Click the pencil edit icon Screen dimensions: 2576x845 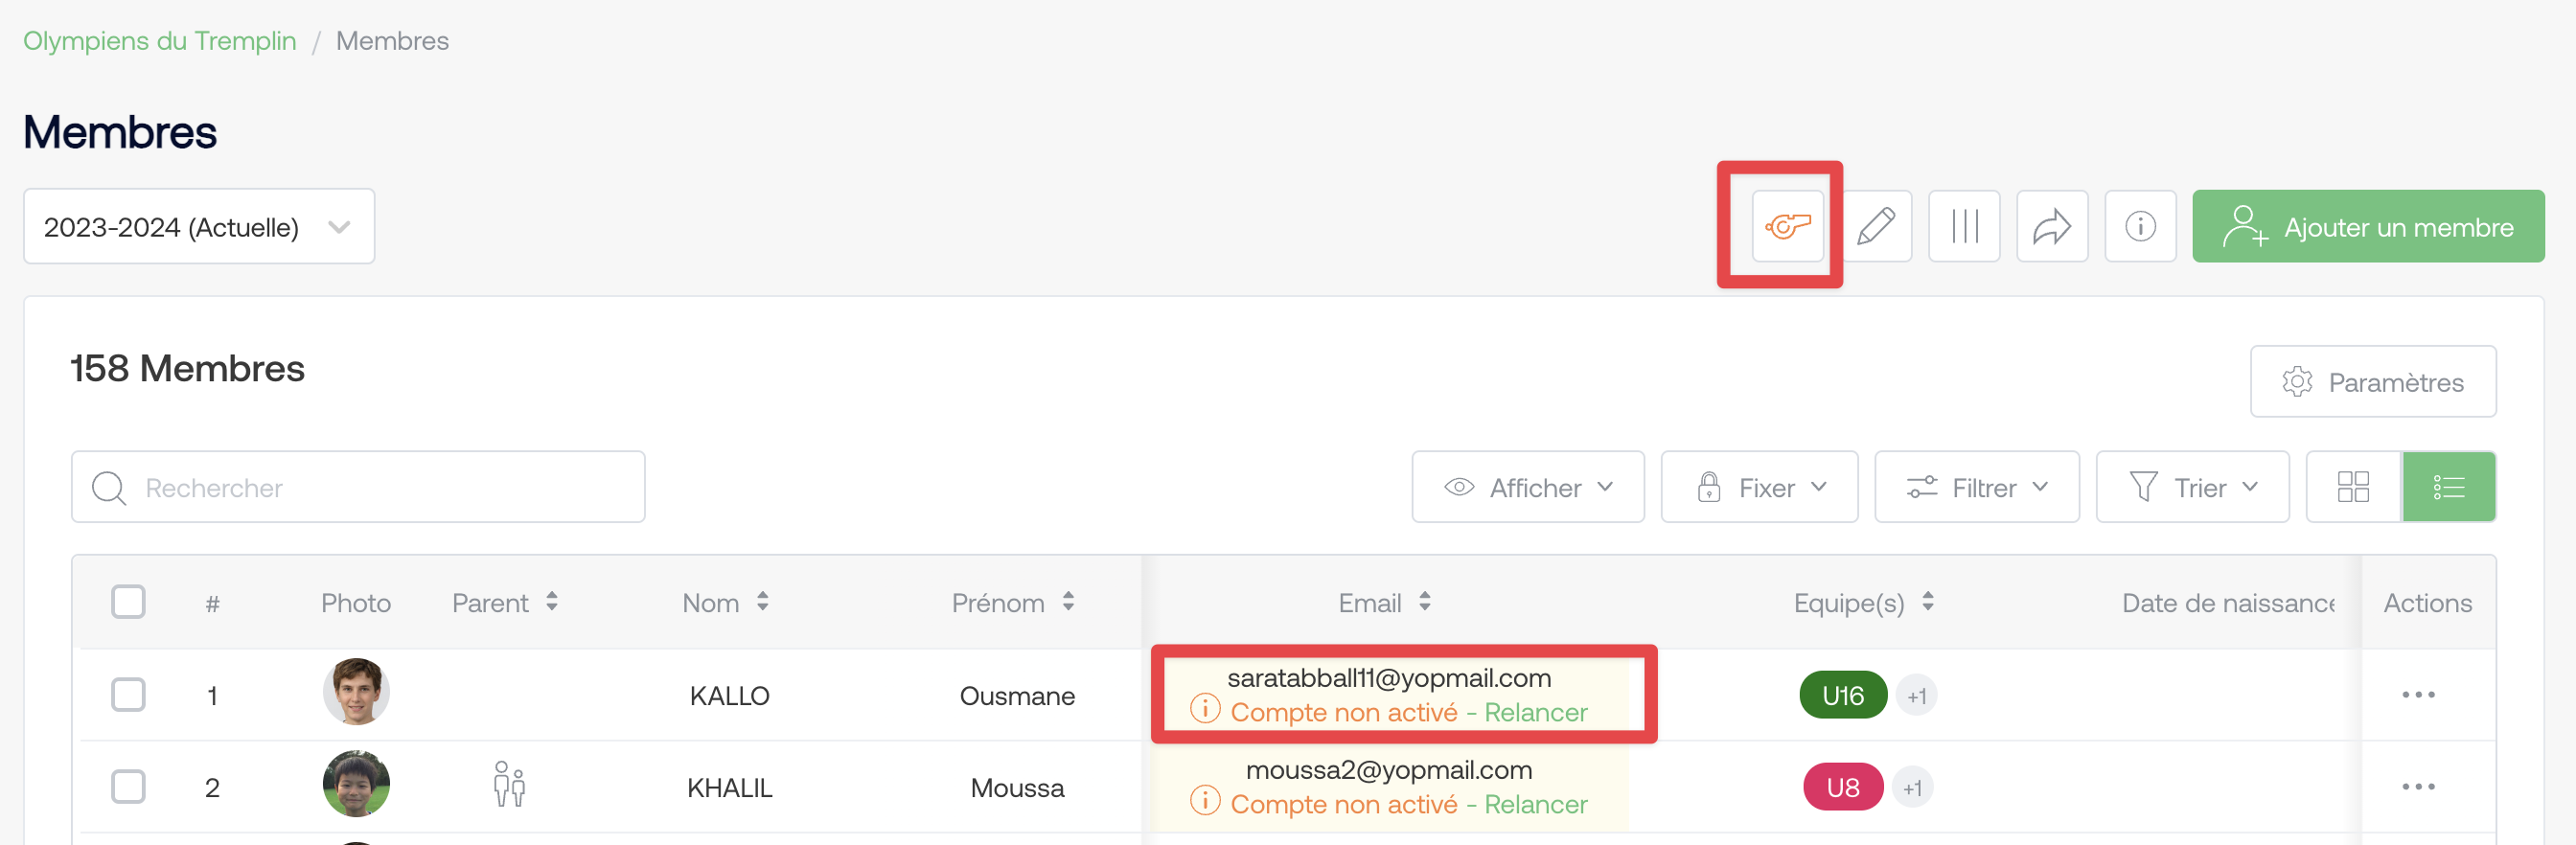pyautogui.click(x=1875, y=226)
